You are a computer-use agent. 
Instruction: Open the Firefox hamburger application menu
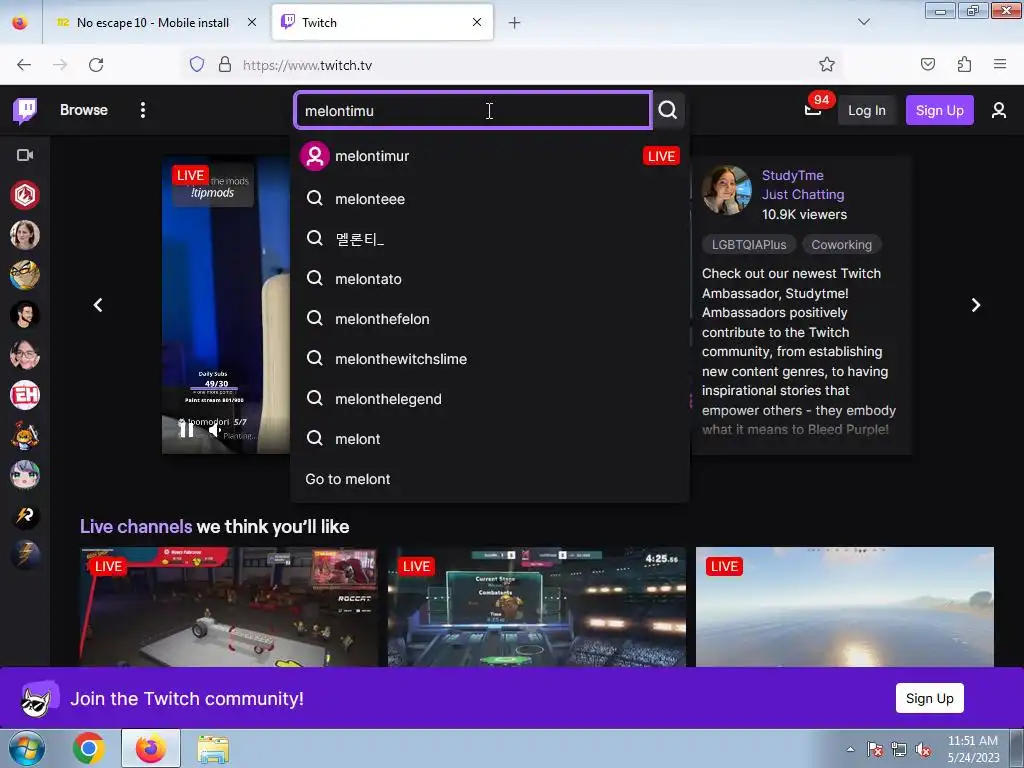pyautogui.click(x=1000, y=64)
